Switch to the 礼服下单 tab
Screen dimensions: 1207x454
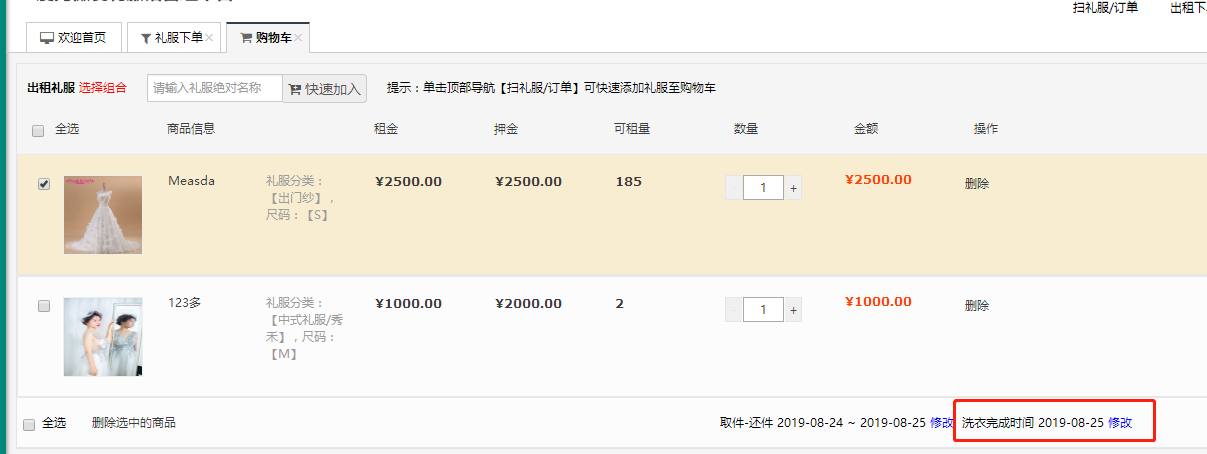(x=170, y=38)
